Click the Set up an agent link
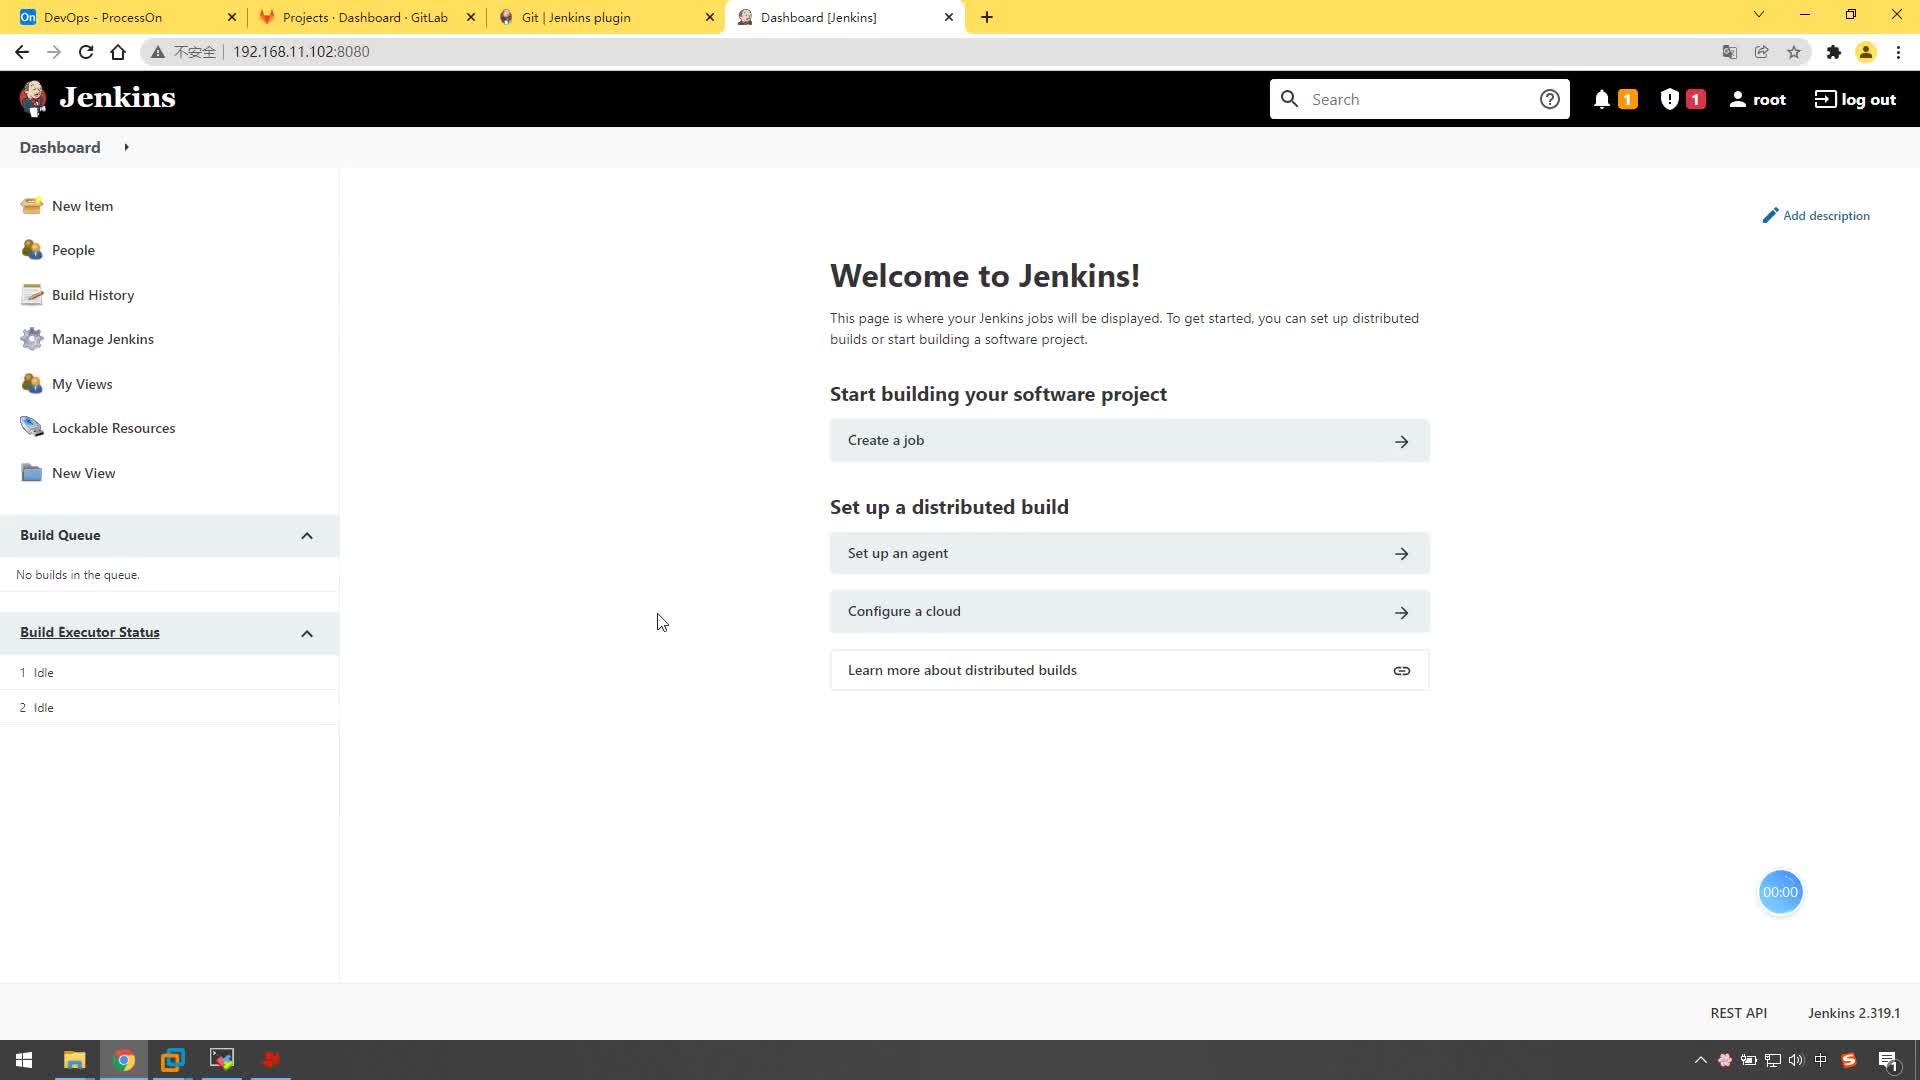 click(1129, 553)
